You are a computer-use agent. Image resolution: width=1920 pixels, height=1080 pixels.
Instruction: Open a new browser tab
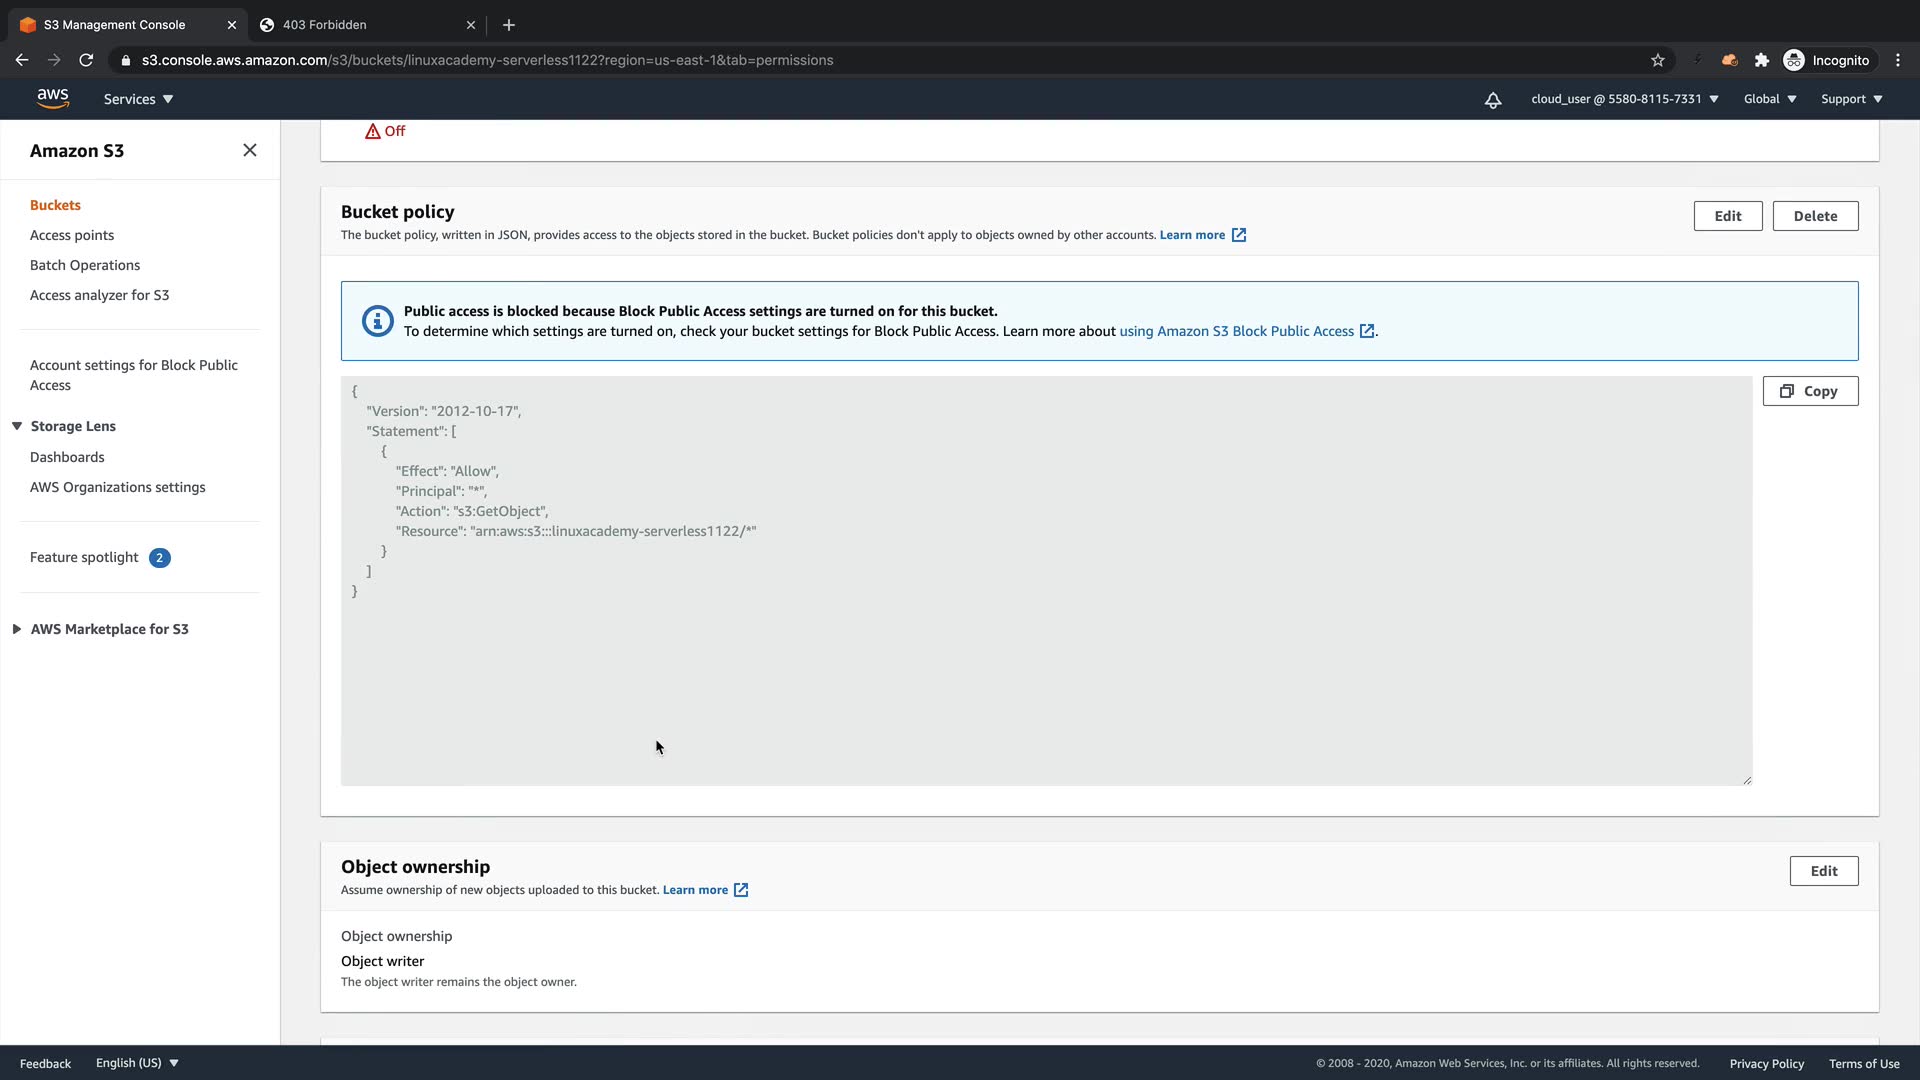[x=509, y=24]
